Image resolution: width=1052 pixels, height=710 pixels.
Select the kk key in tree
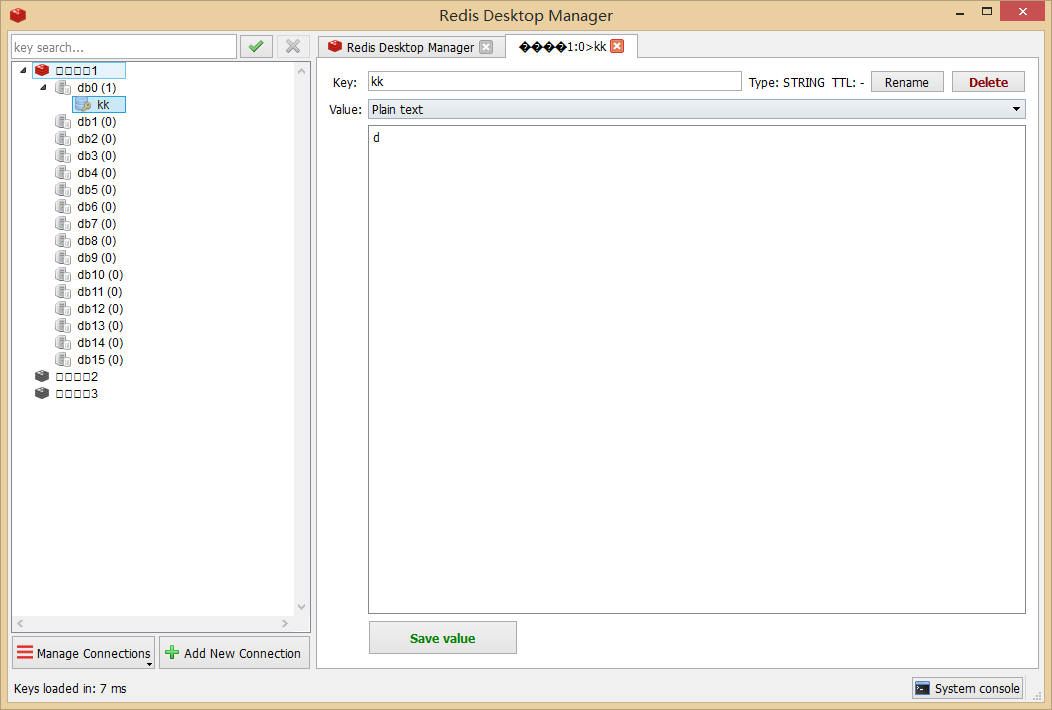pos(103,105)
